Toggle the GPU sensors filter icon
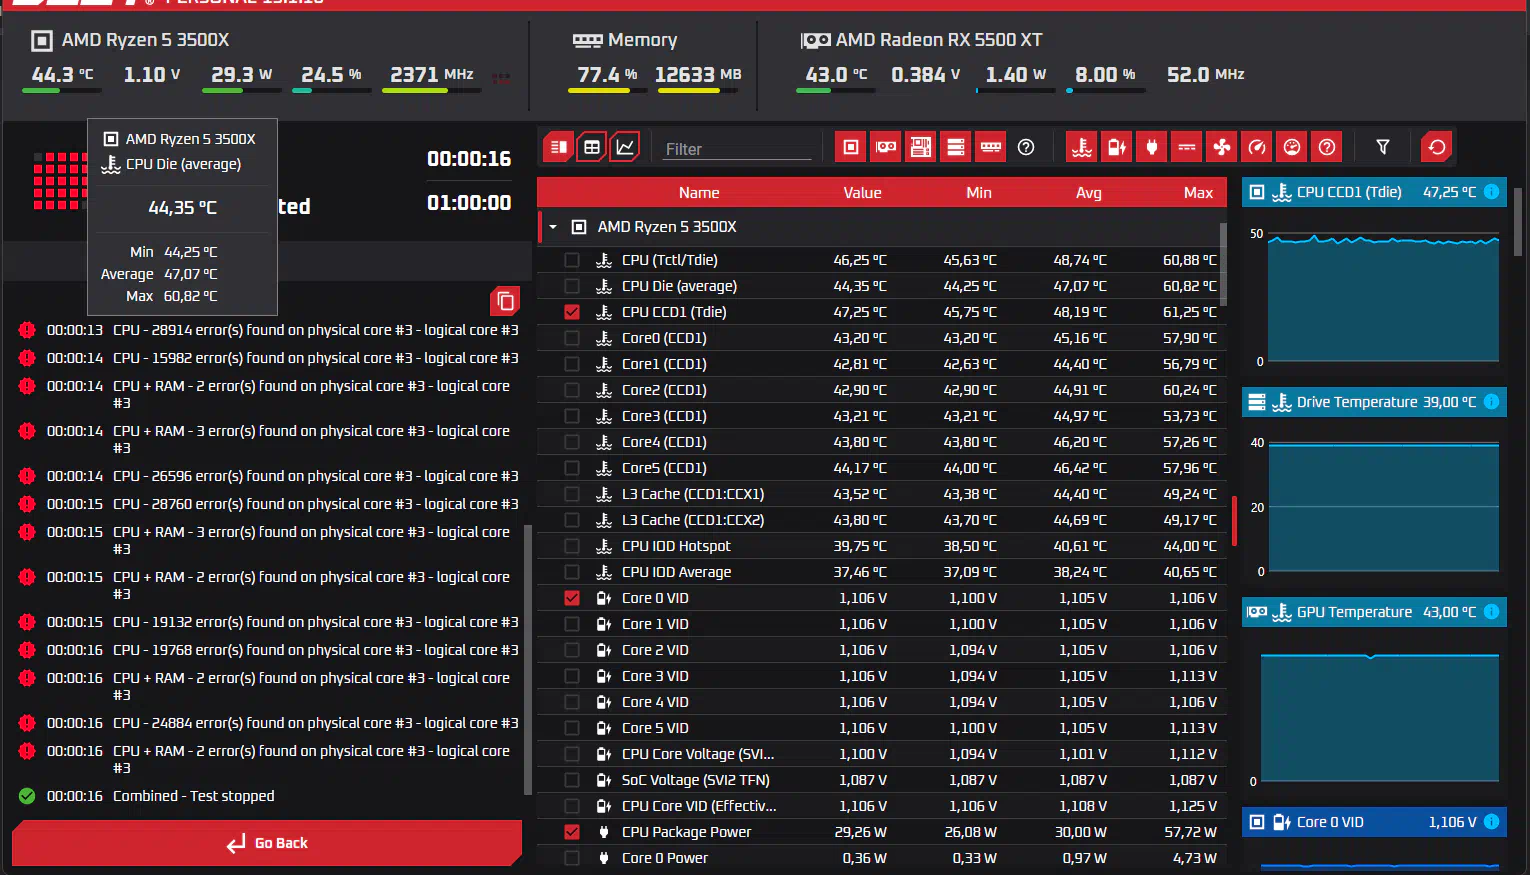1530x875 pixels. pos(886,147)
